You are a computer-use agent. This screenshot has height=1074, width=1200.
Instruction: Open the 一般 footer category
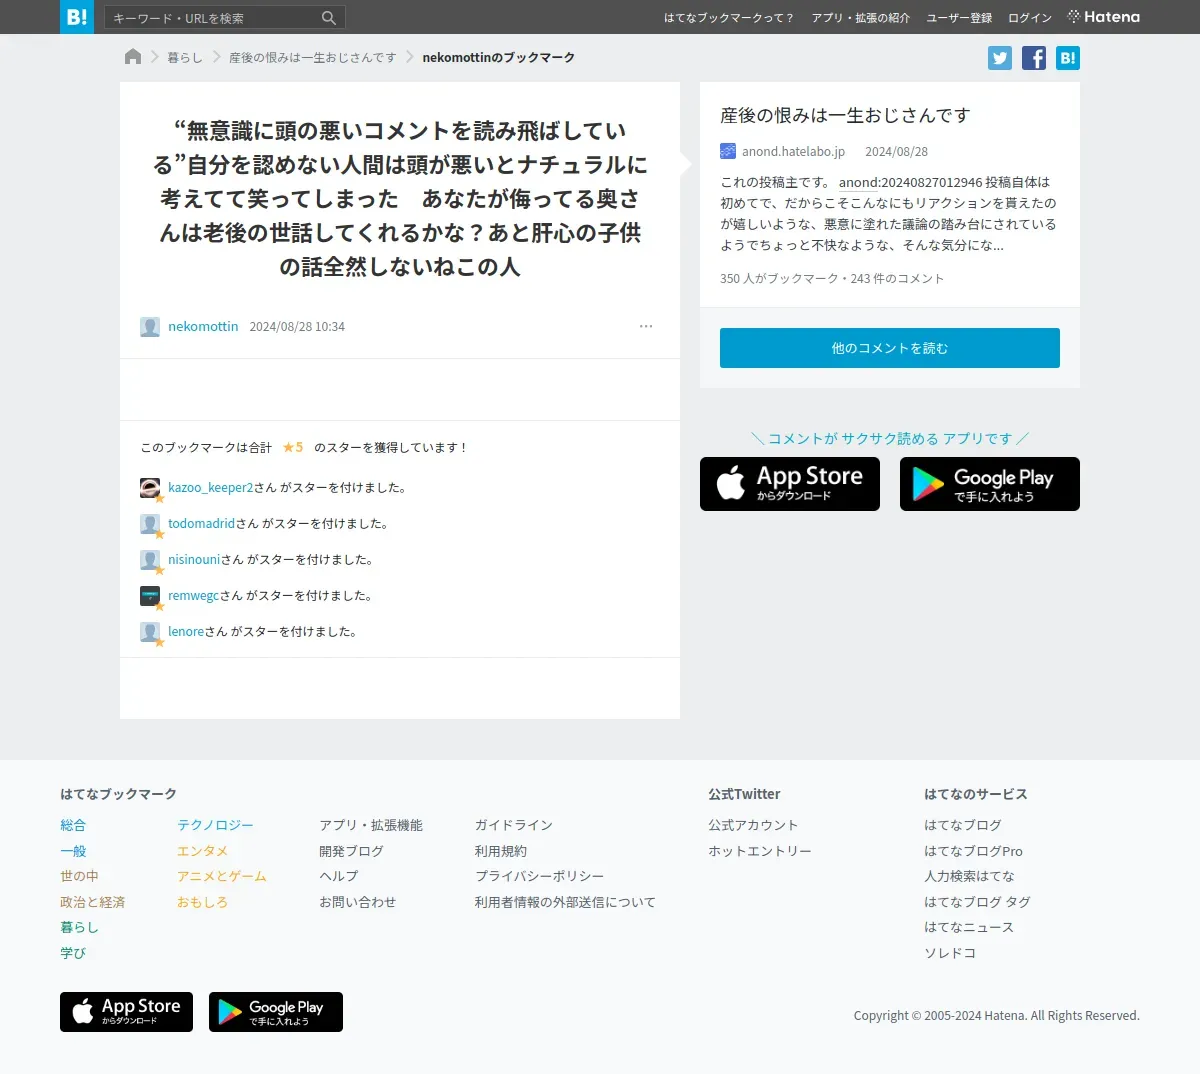[73, 852]
